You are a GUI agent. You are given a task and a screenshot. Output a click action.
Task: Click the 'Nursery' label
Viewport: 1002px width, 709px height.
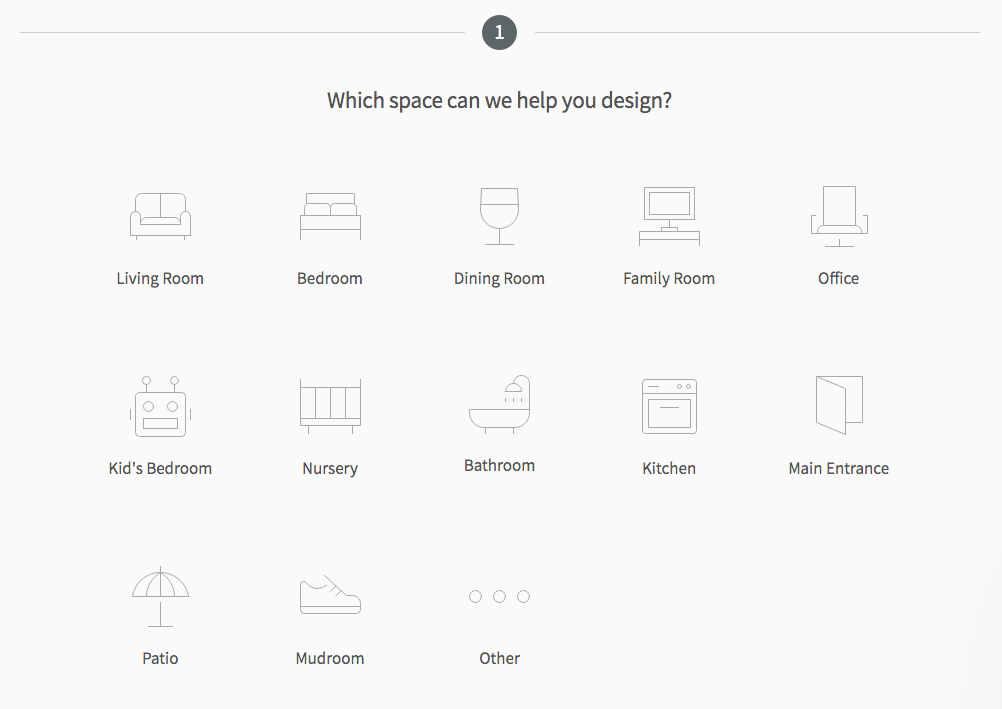click(330, 469)
